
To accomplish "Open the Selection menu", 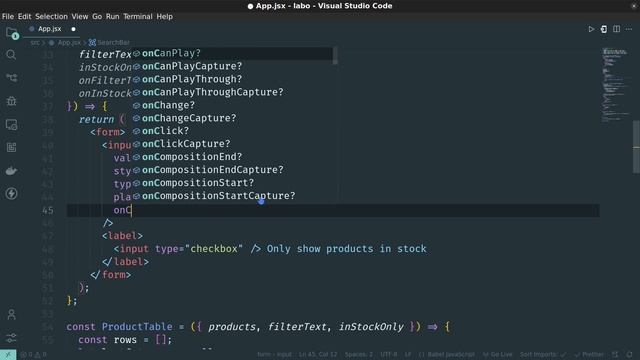I will [51, 16].
